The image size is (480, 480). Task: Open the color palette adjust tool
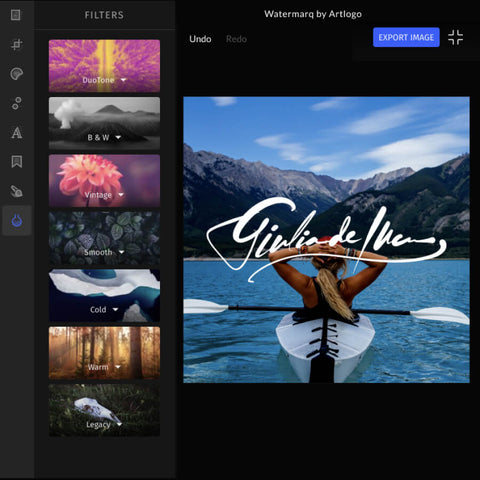[x=16, y=74]
